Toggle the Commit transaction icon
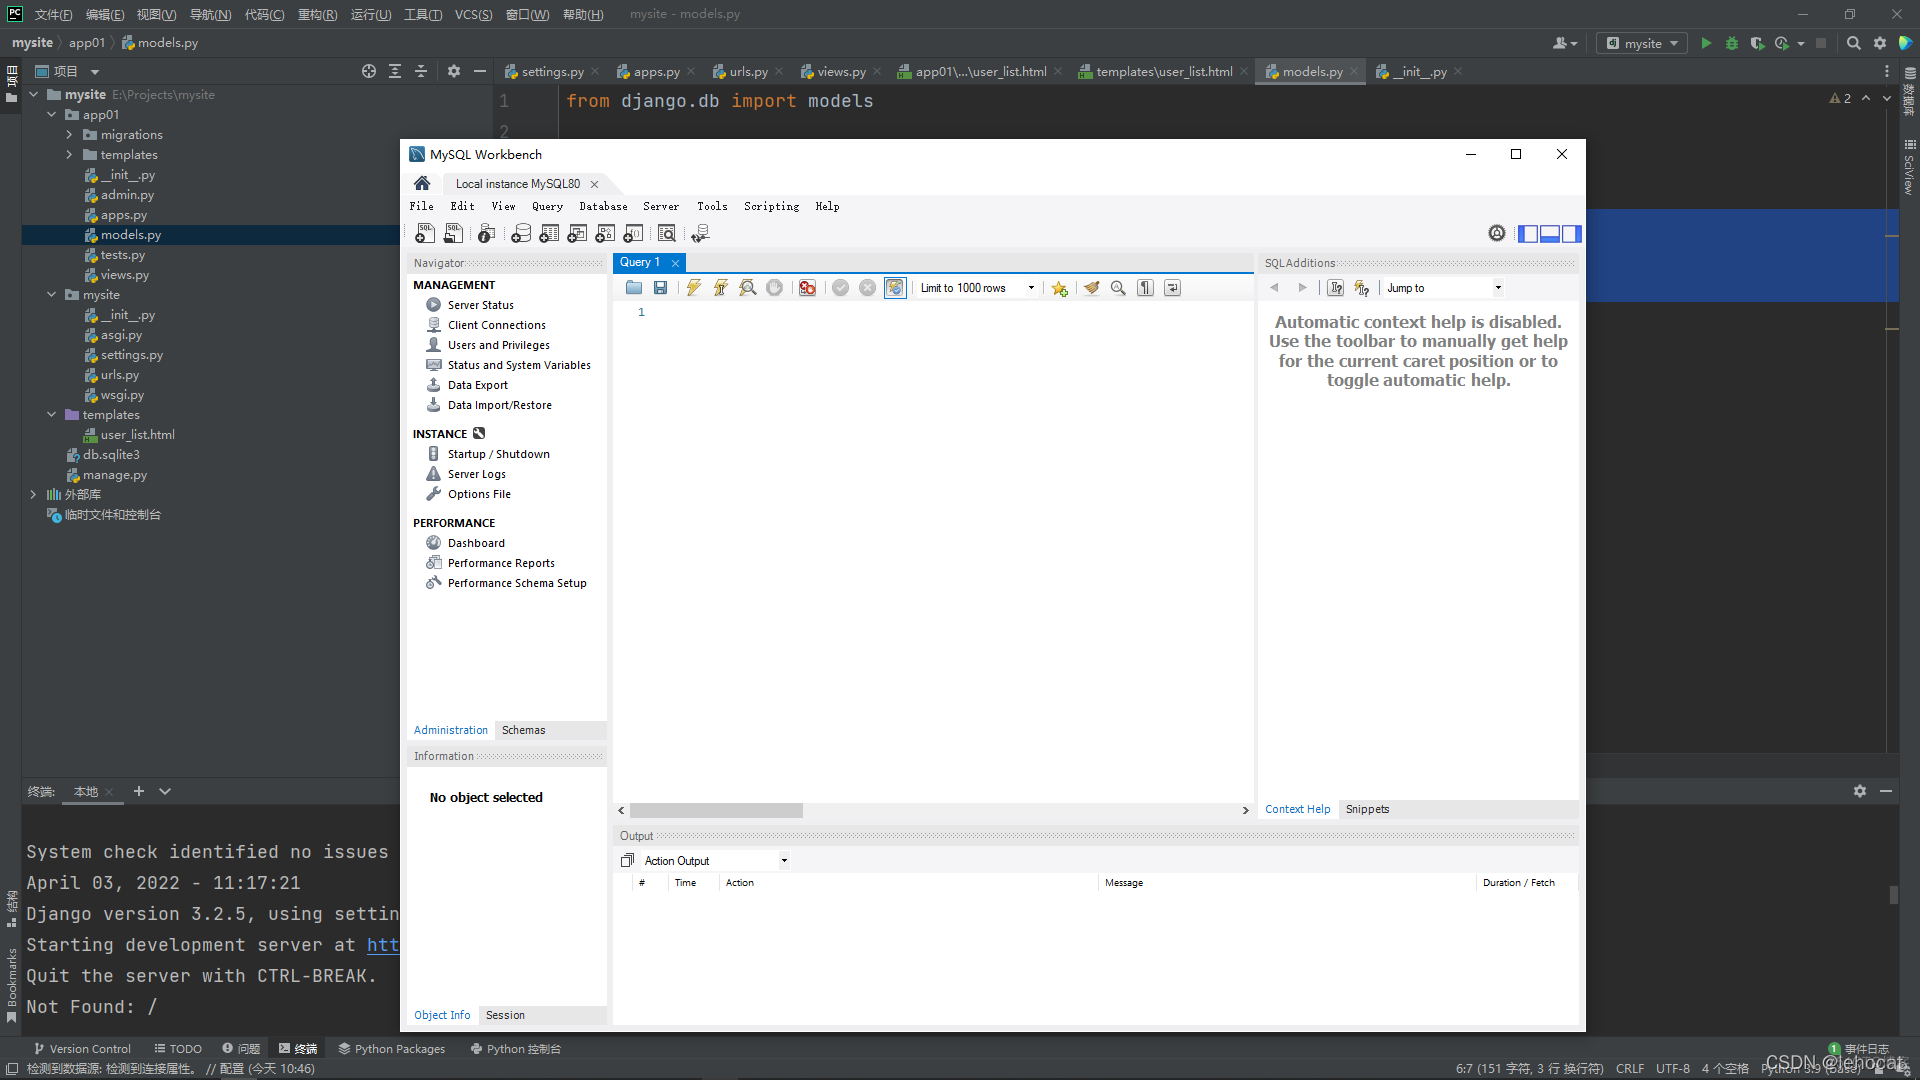 pyautogui.click(x=839, y=287)
